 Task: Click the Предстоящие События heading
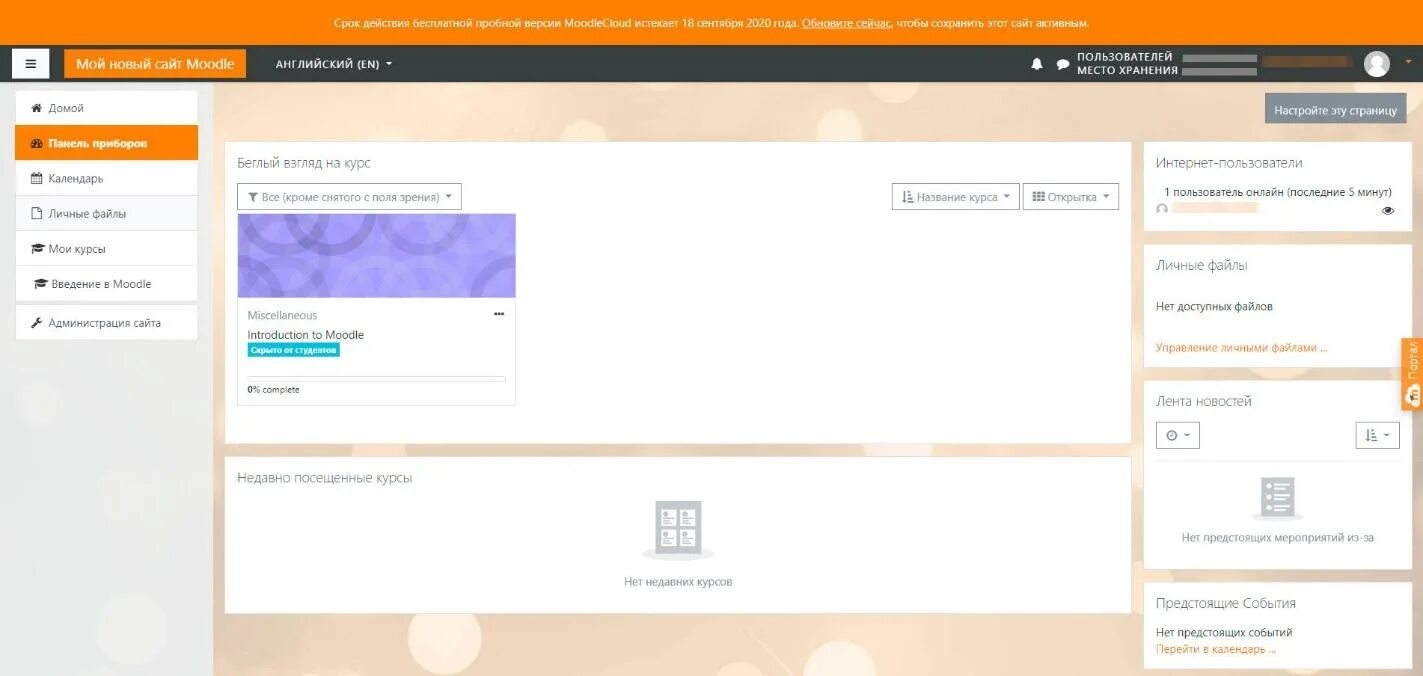click(x=1226, y=603)
